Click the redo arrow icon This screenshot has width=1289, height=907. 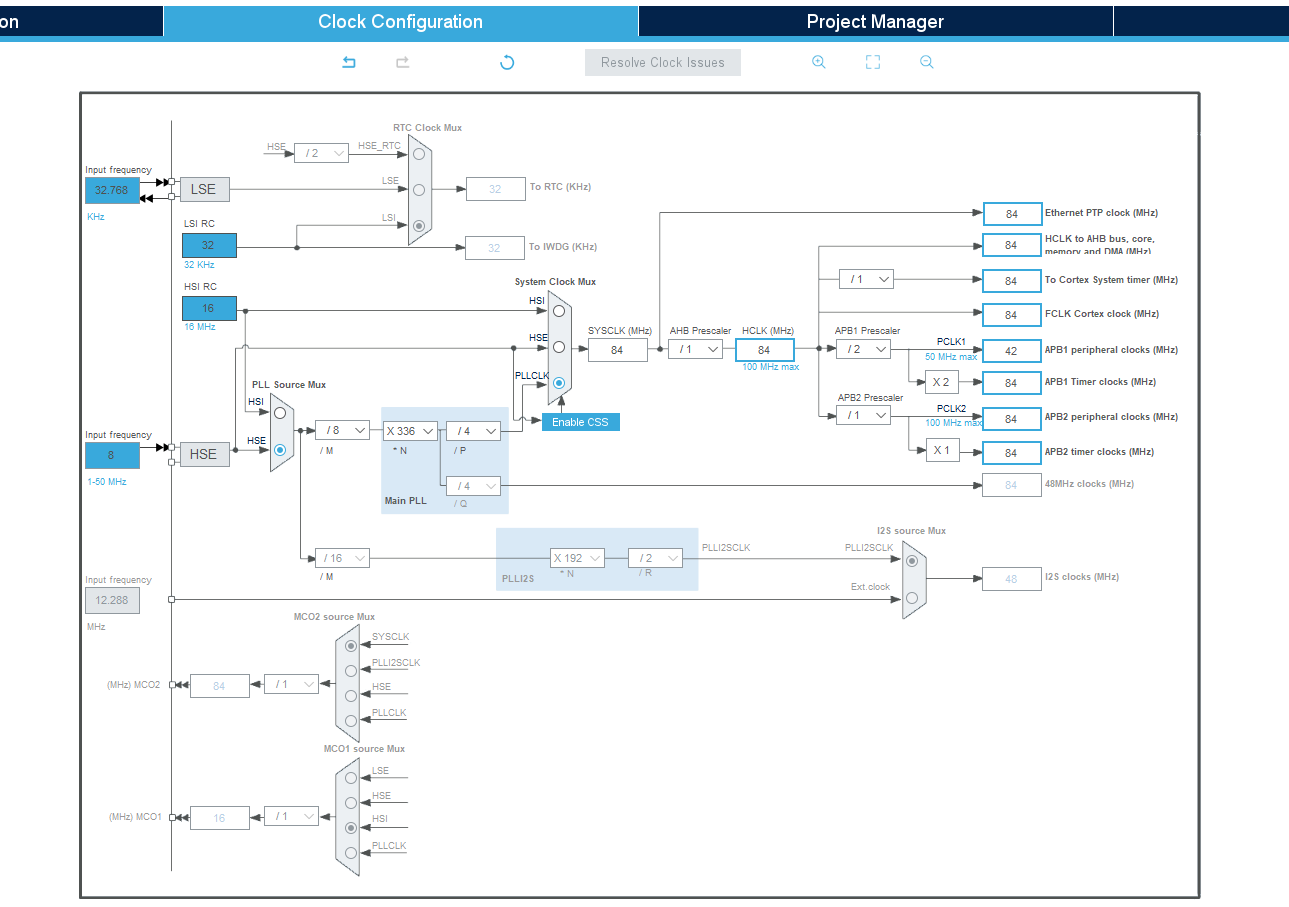click(x=403, y=62)
